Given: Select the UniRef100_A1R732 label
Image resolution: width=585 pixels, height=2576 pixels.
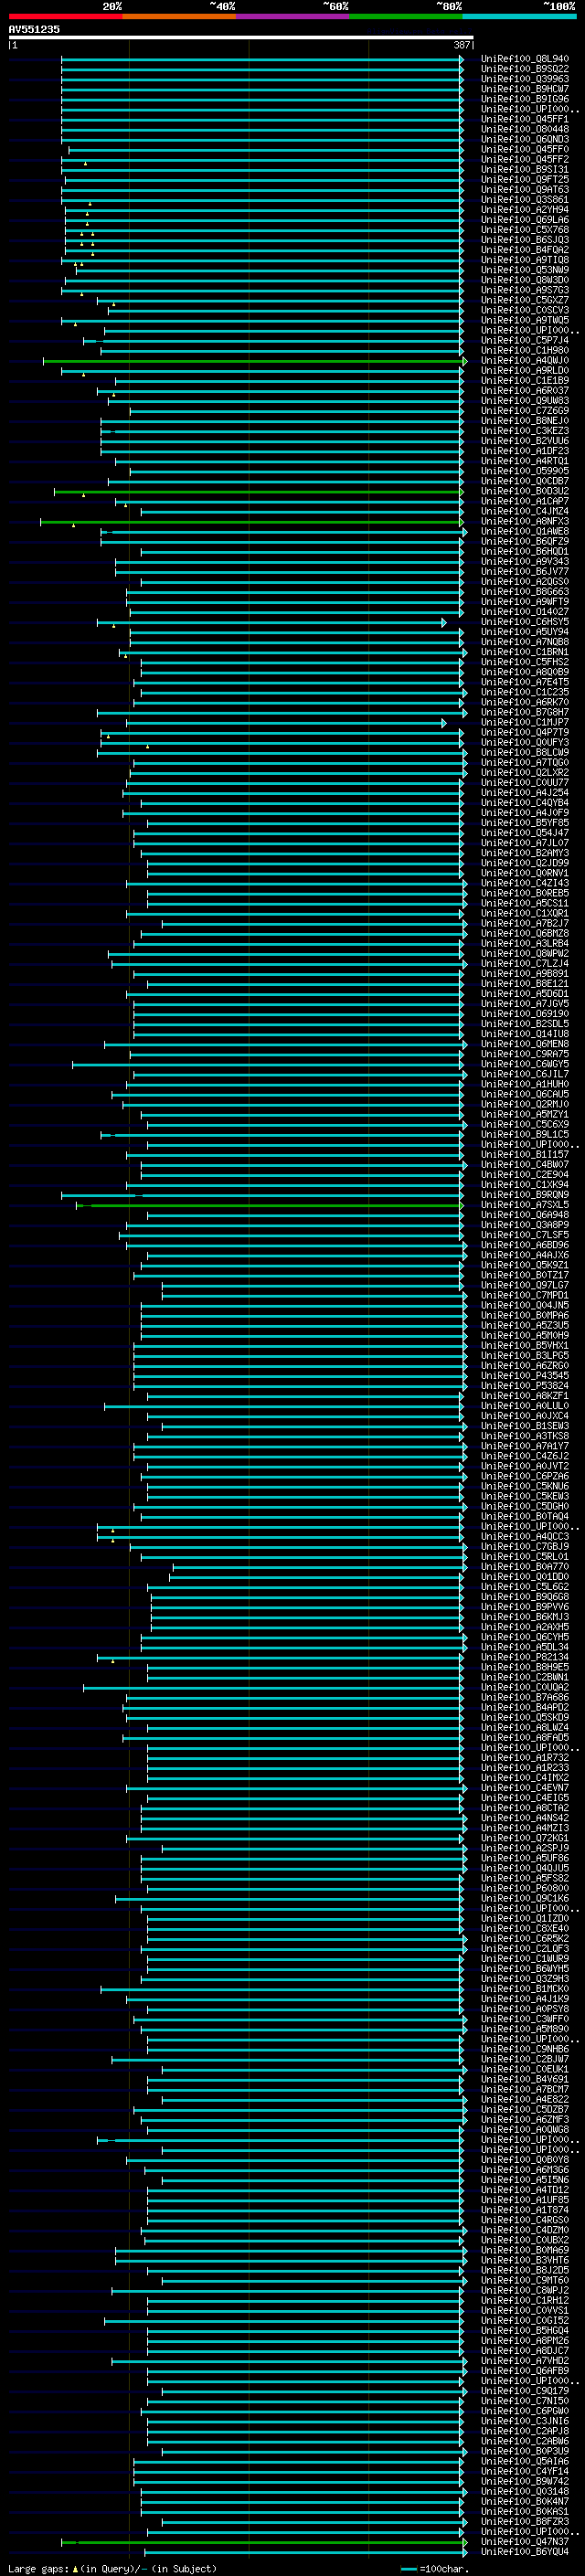Looking at the screenshot, I should tap(525, 1758).
